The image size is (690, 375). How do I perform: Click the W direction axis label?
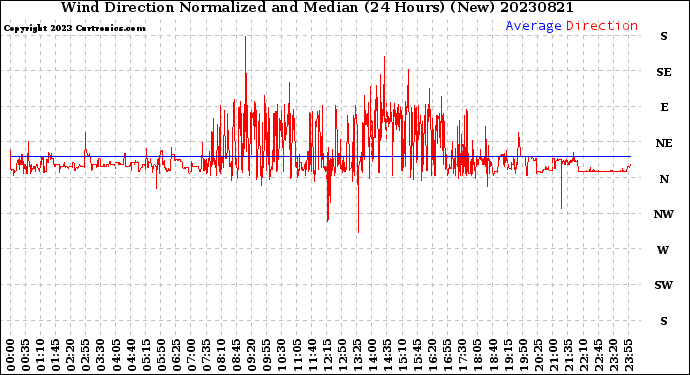pyautogui.click(x=663, y=250)
